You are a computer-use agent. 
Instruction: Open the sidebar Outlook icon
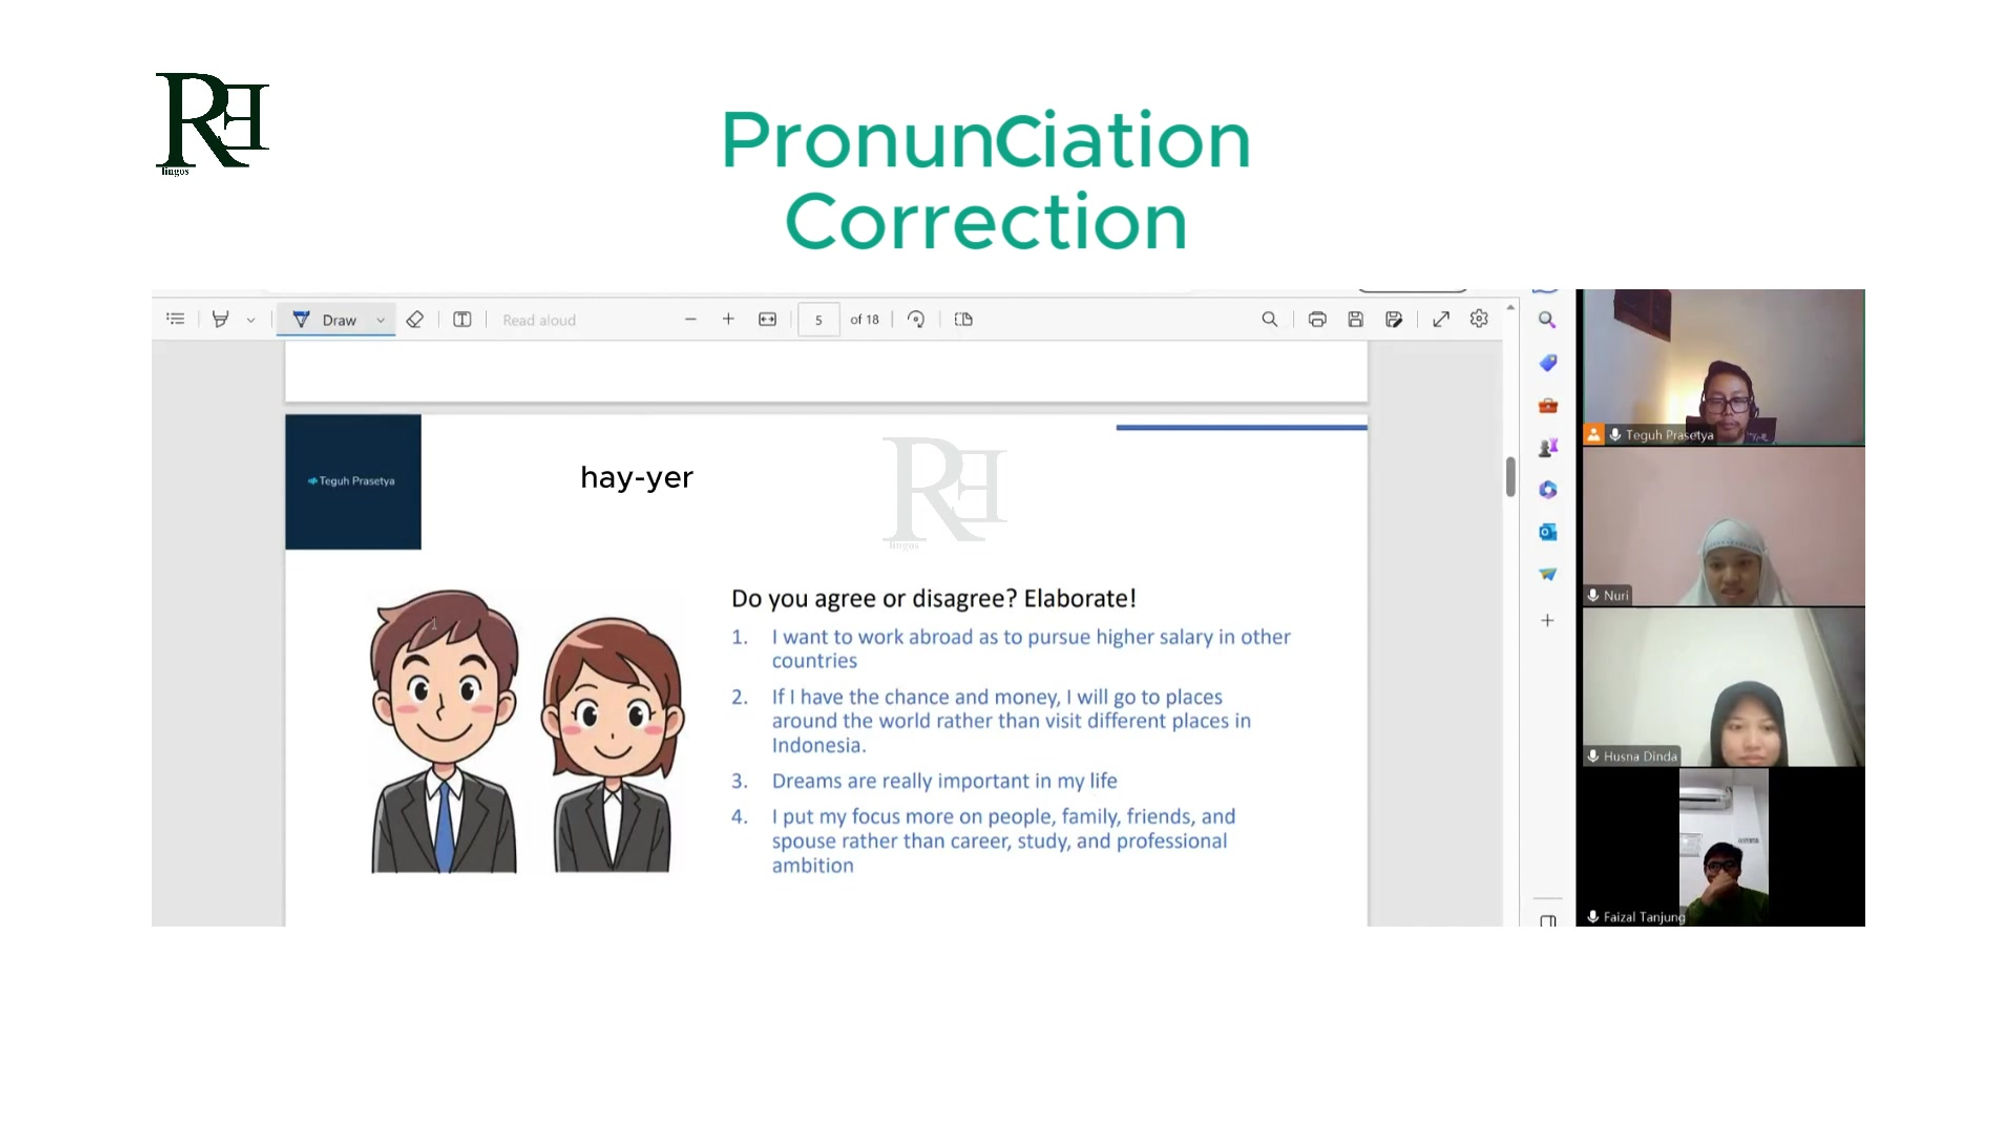[1548, 533]
